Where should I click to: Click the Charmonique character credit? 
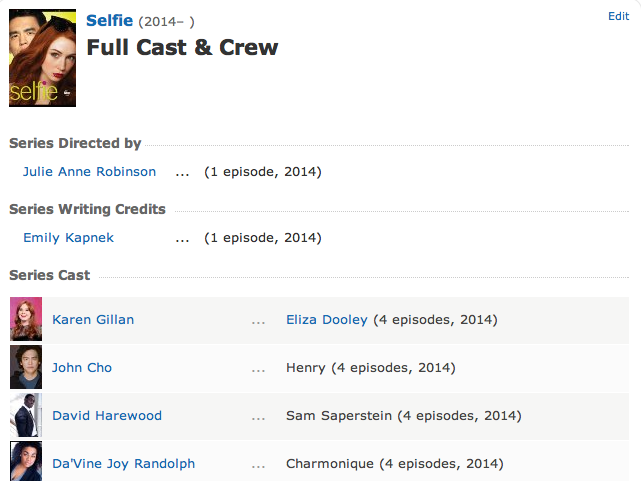click(x=330, y=464)
